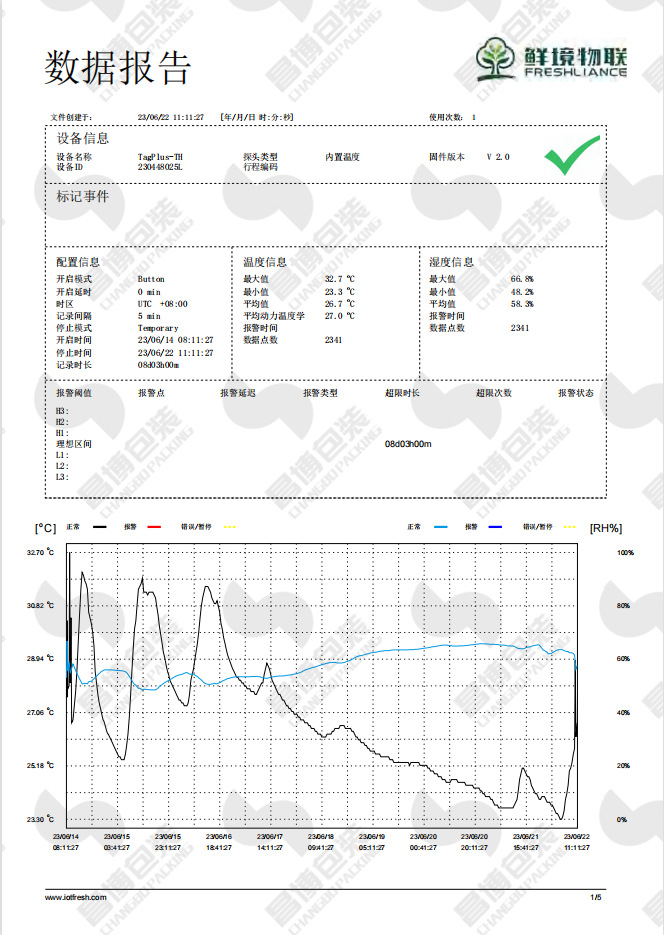Image resolution: width=664 pixels, height=935 pixels.
Task: Click min humidity value 48.2%
Action: coord(522,292)
